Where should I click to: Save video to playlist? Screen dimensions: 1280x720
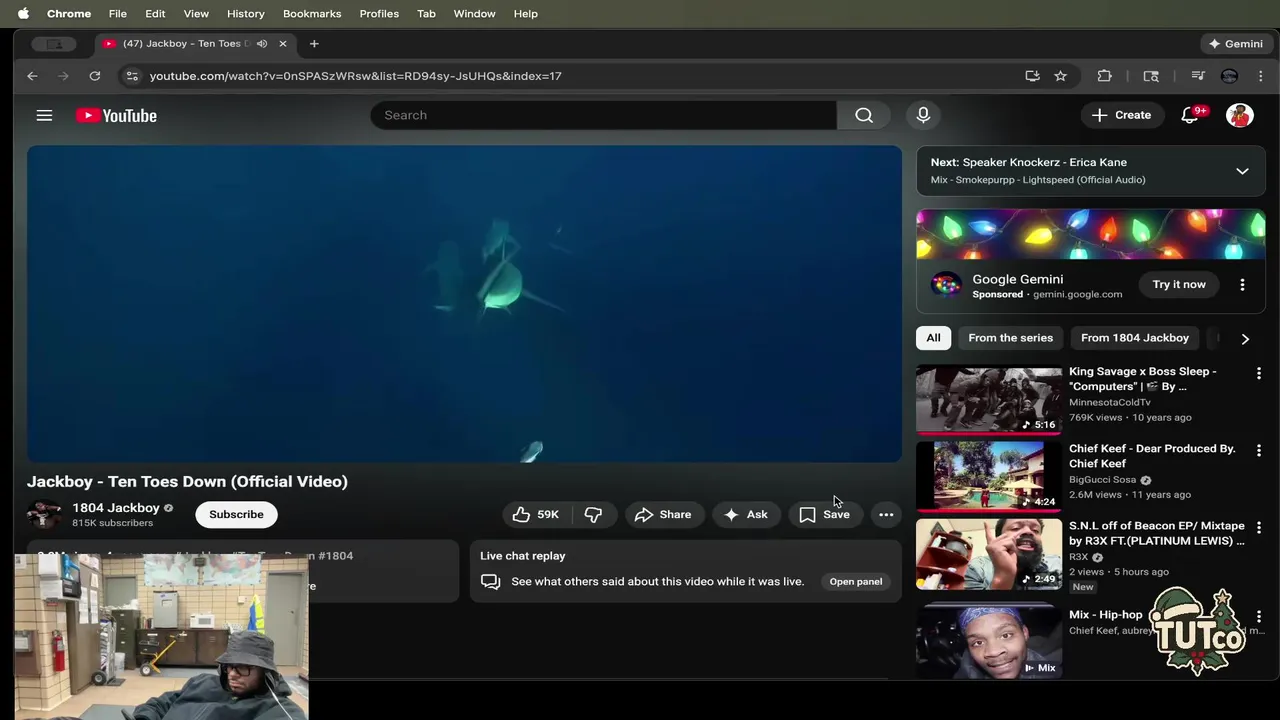pyautogui.click(x=825, y=514)
